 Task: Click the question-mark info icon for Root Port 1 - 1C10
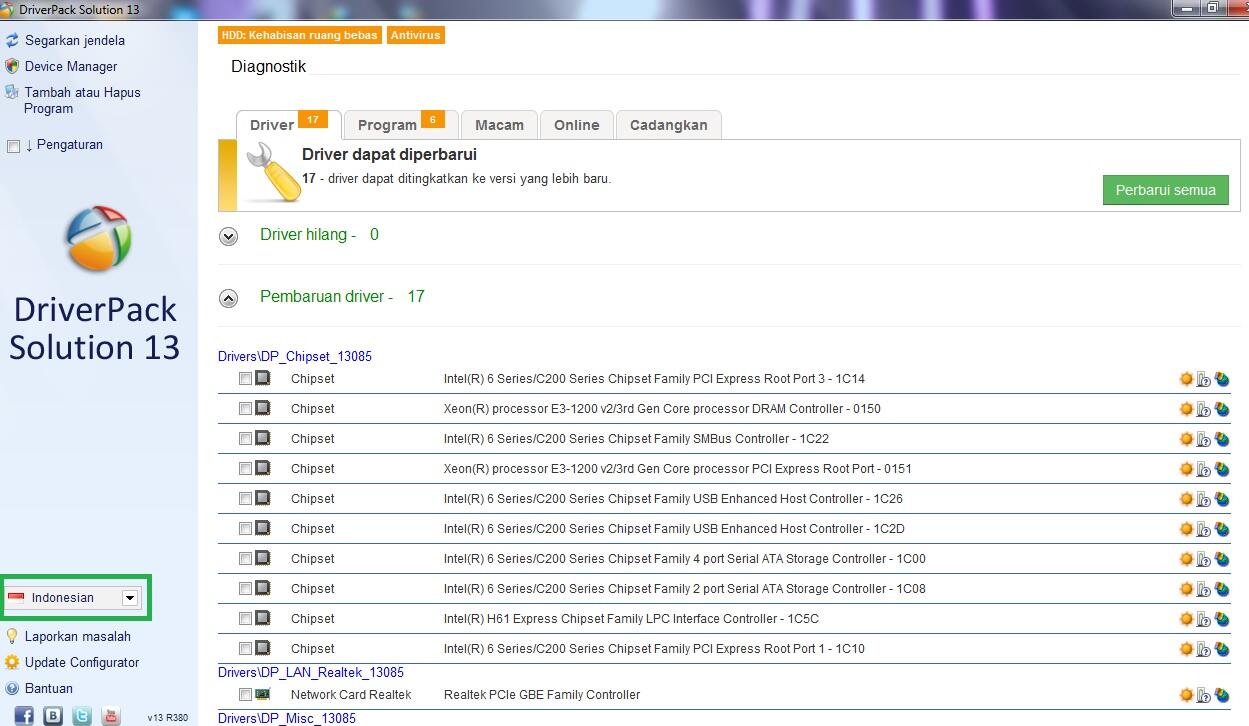(1204, 650)
